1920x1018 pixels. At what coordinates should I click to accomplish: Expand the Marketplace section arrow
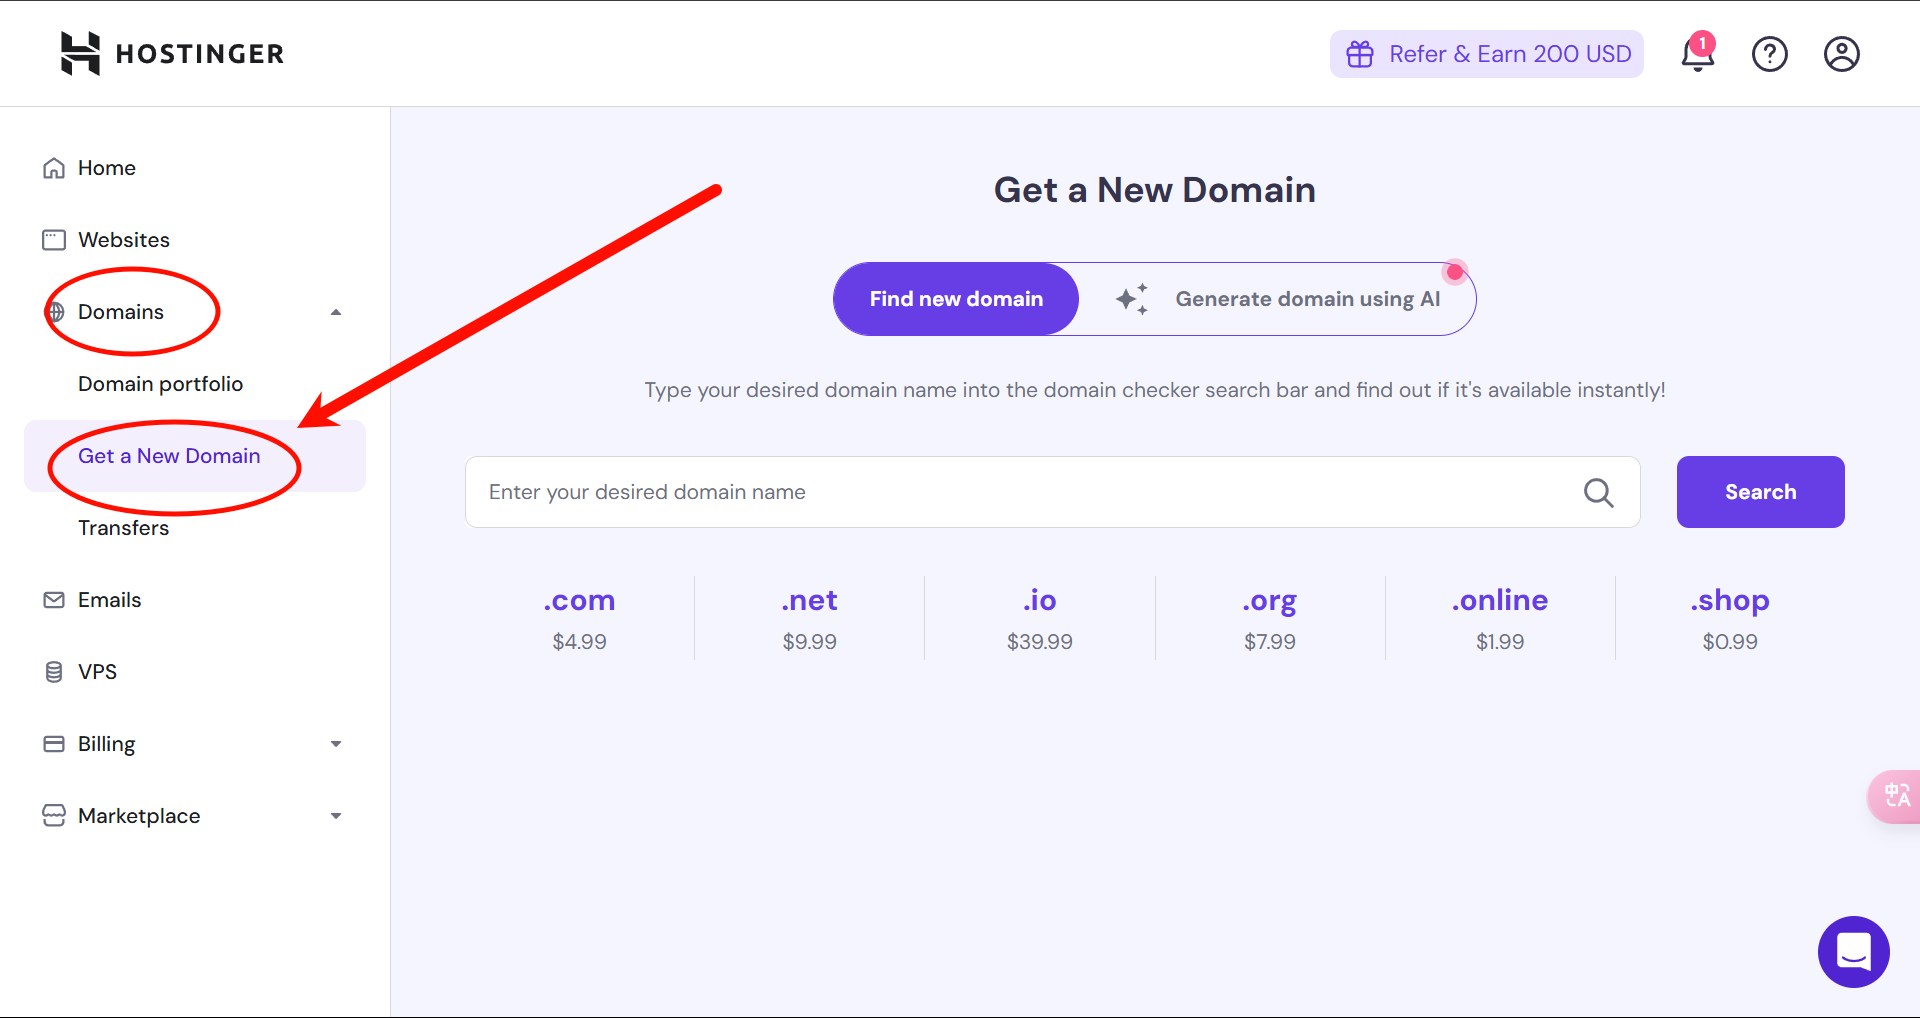pyautogui.click(x=336, y=816)
